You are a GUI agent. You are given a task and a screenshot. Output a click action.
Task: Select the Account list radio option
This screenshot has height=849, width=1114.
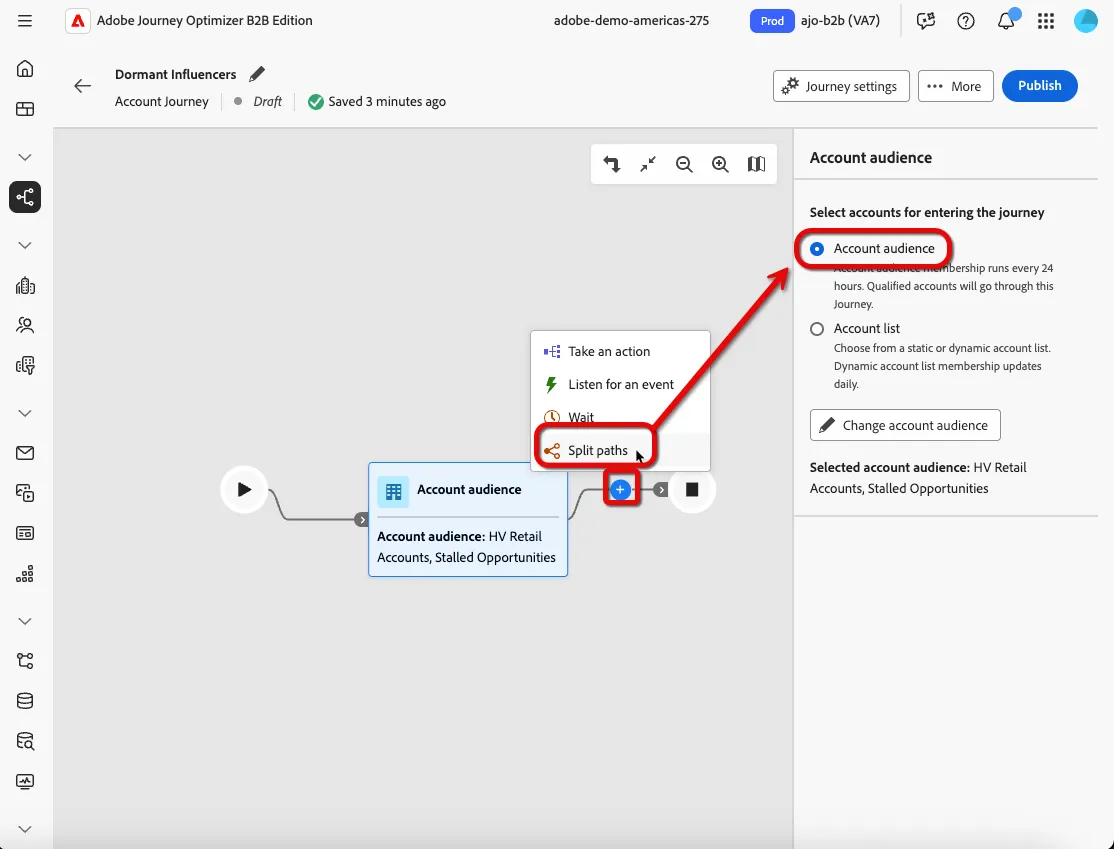817,329
